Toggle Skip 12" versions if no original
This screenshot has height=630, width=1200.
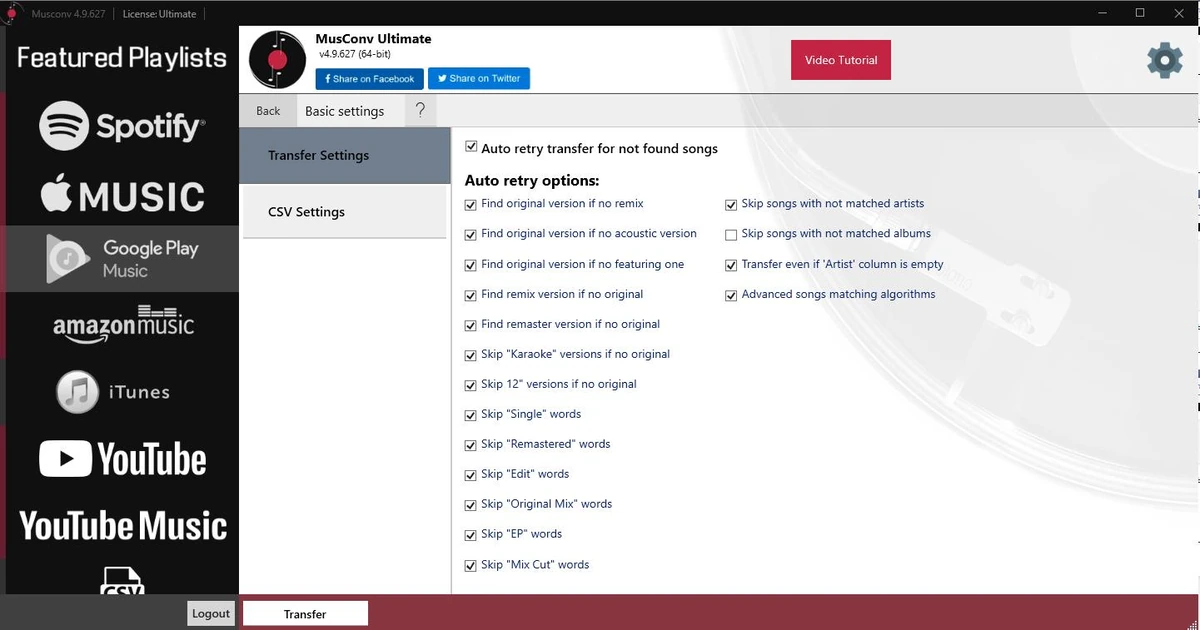471,385
